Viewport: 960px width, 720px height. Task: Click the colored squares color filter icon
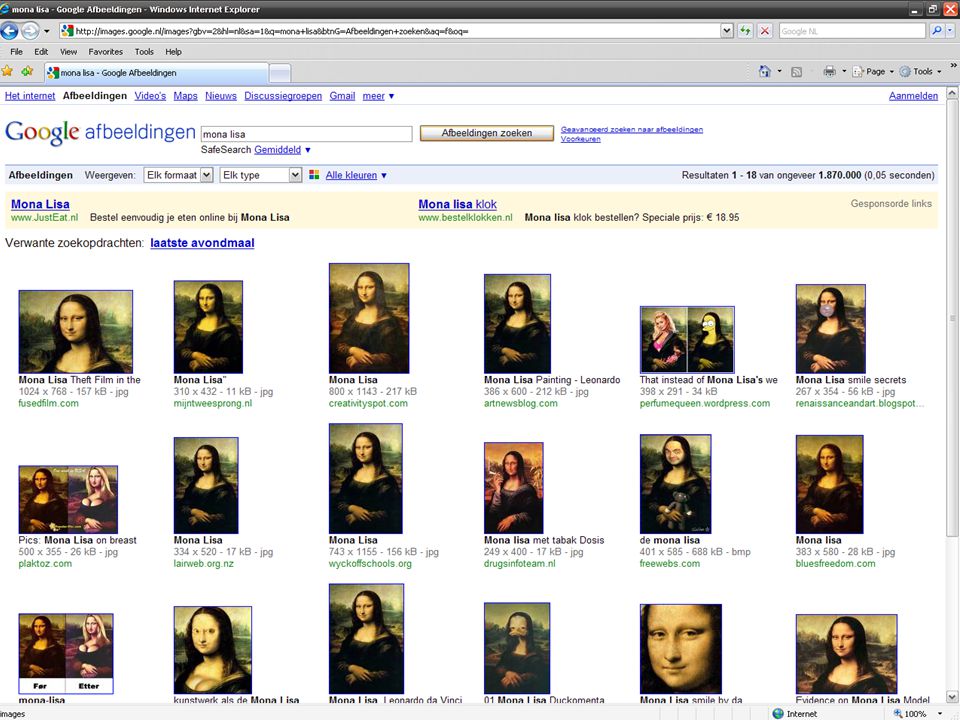(x=314, y=175)
